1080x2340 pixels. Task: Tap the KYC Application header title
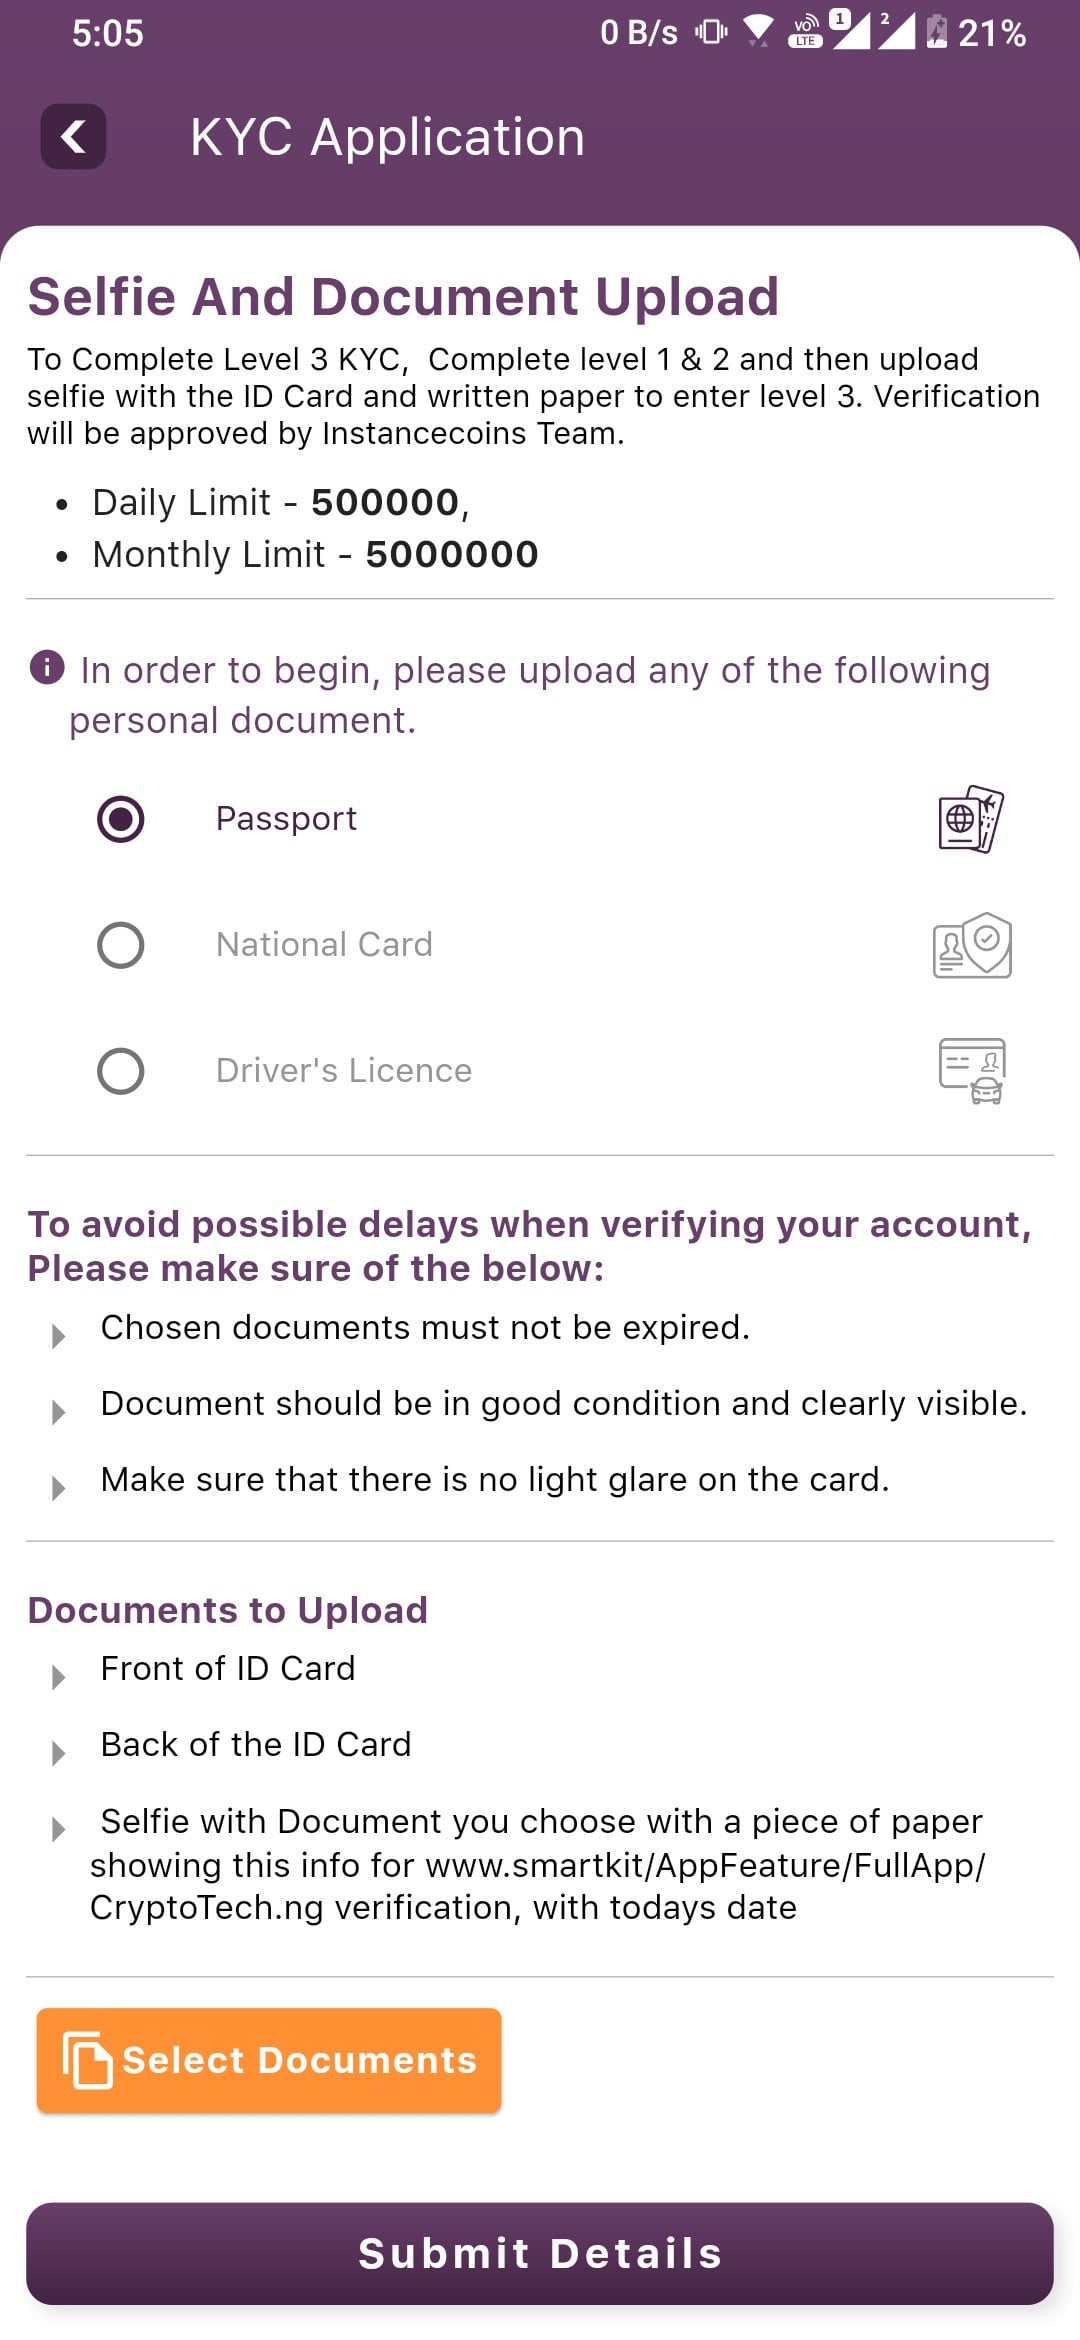click(x=387, y=137)
